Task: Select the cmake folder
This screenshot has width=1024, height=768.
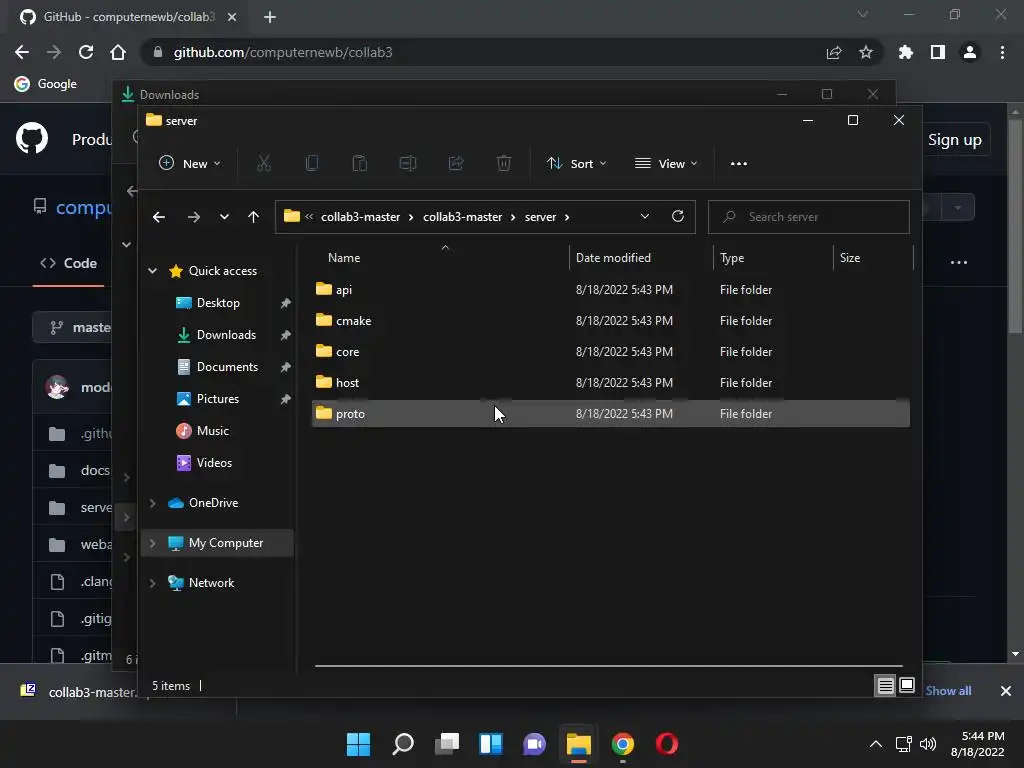Action: pyautogui.click(x=611, y=321)
